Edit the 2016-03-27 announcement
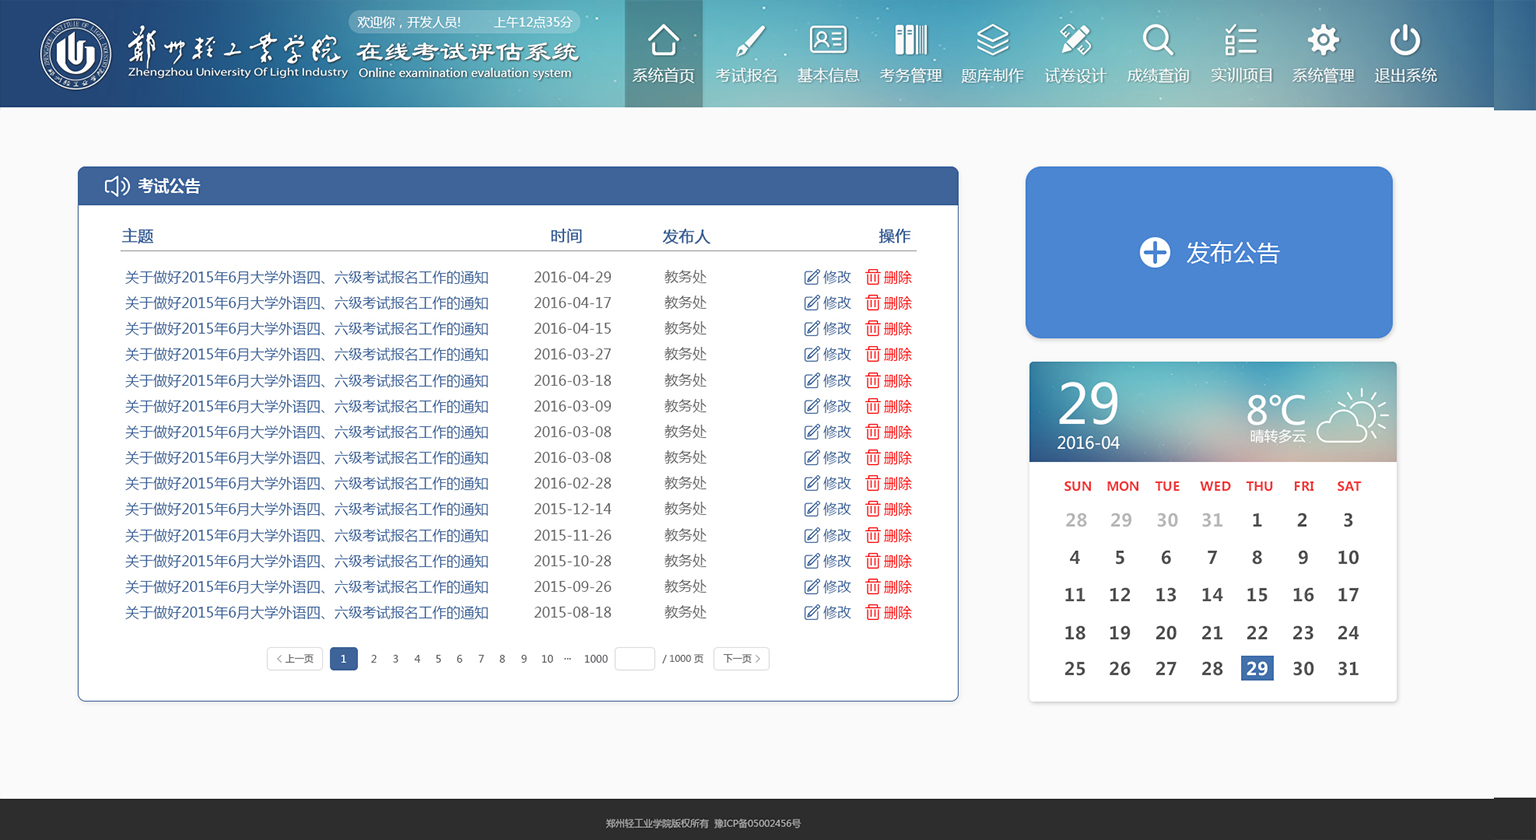 pyautogui.click(x=828, y=354)
